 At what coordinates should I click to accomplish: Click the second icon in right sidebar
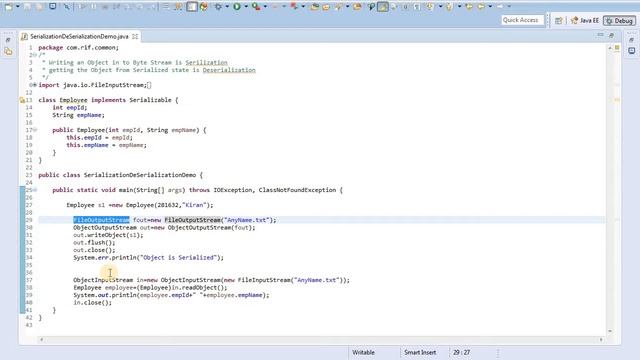tap(631, 51)
